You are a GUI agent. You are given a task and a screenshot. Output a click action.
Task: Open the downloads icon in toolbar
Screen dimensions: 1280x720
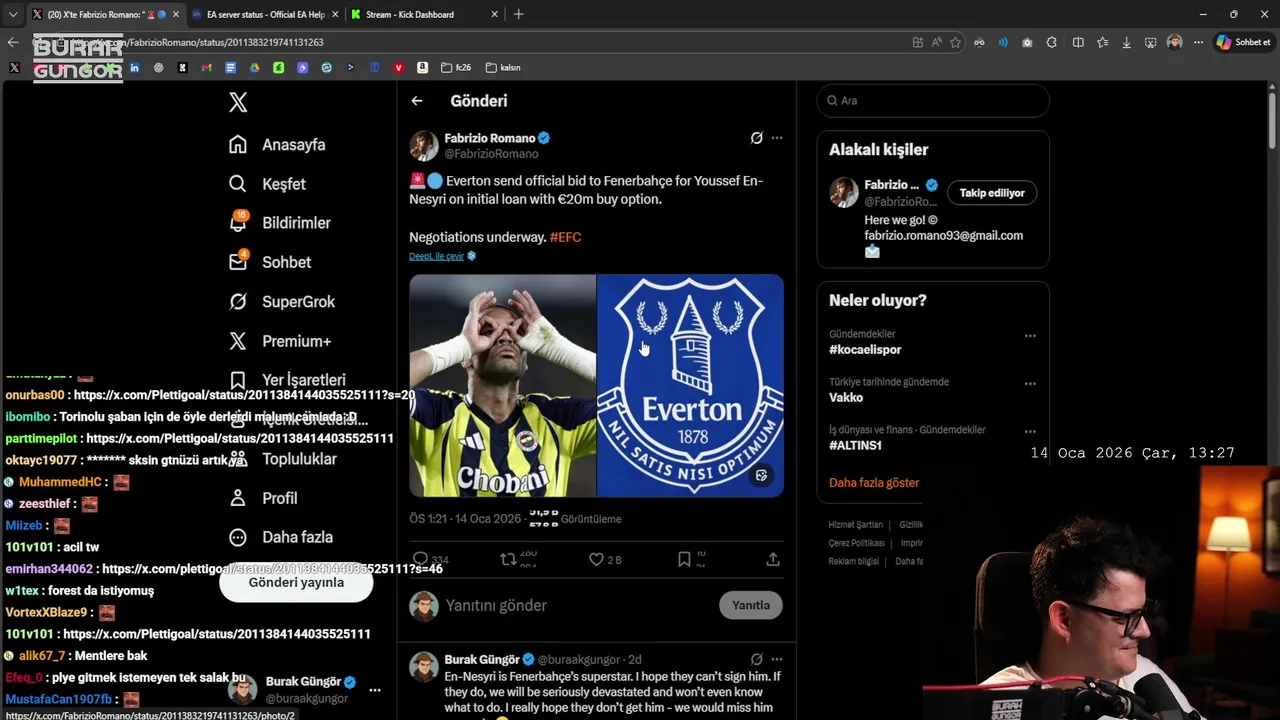tap(1127, 42)
